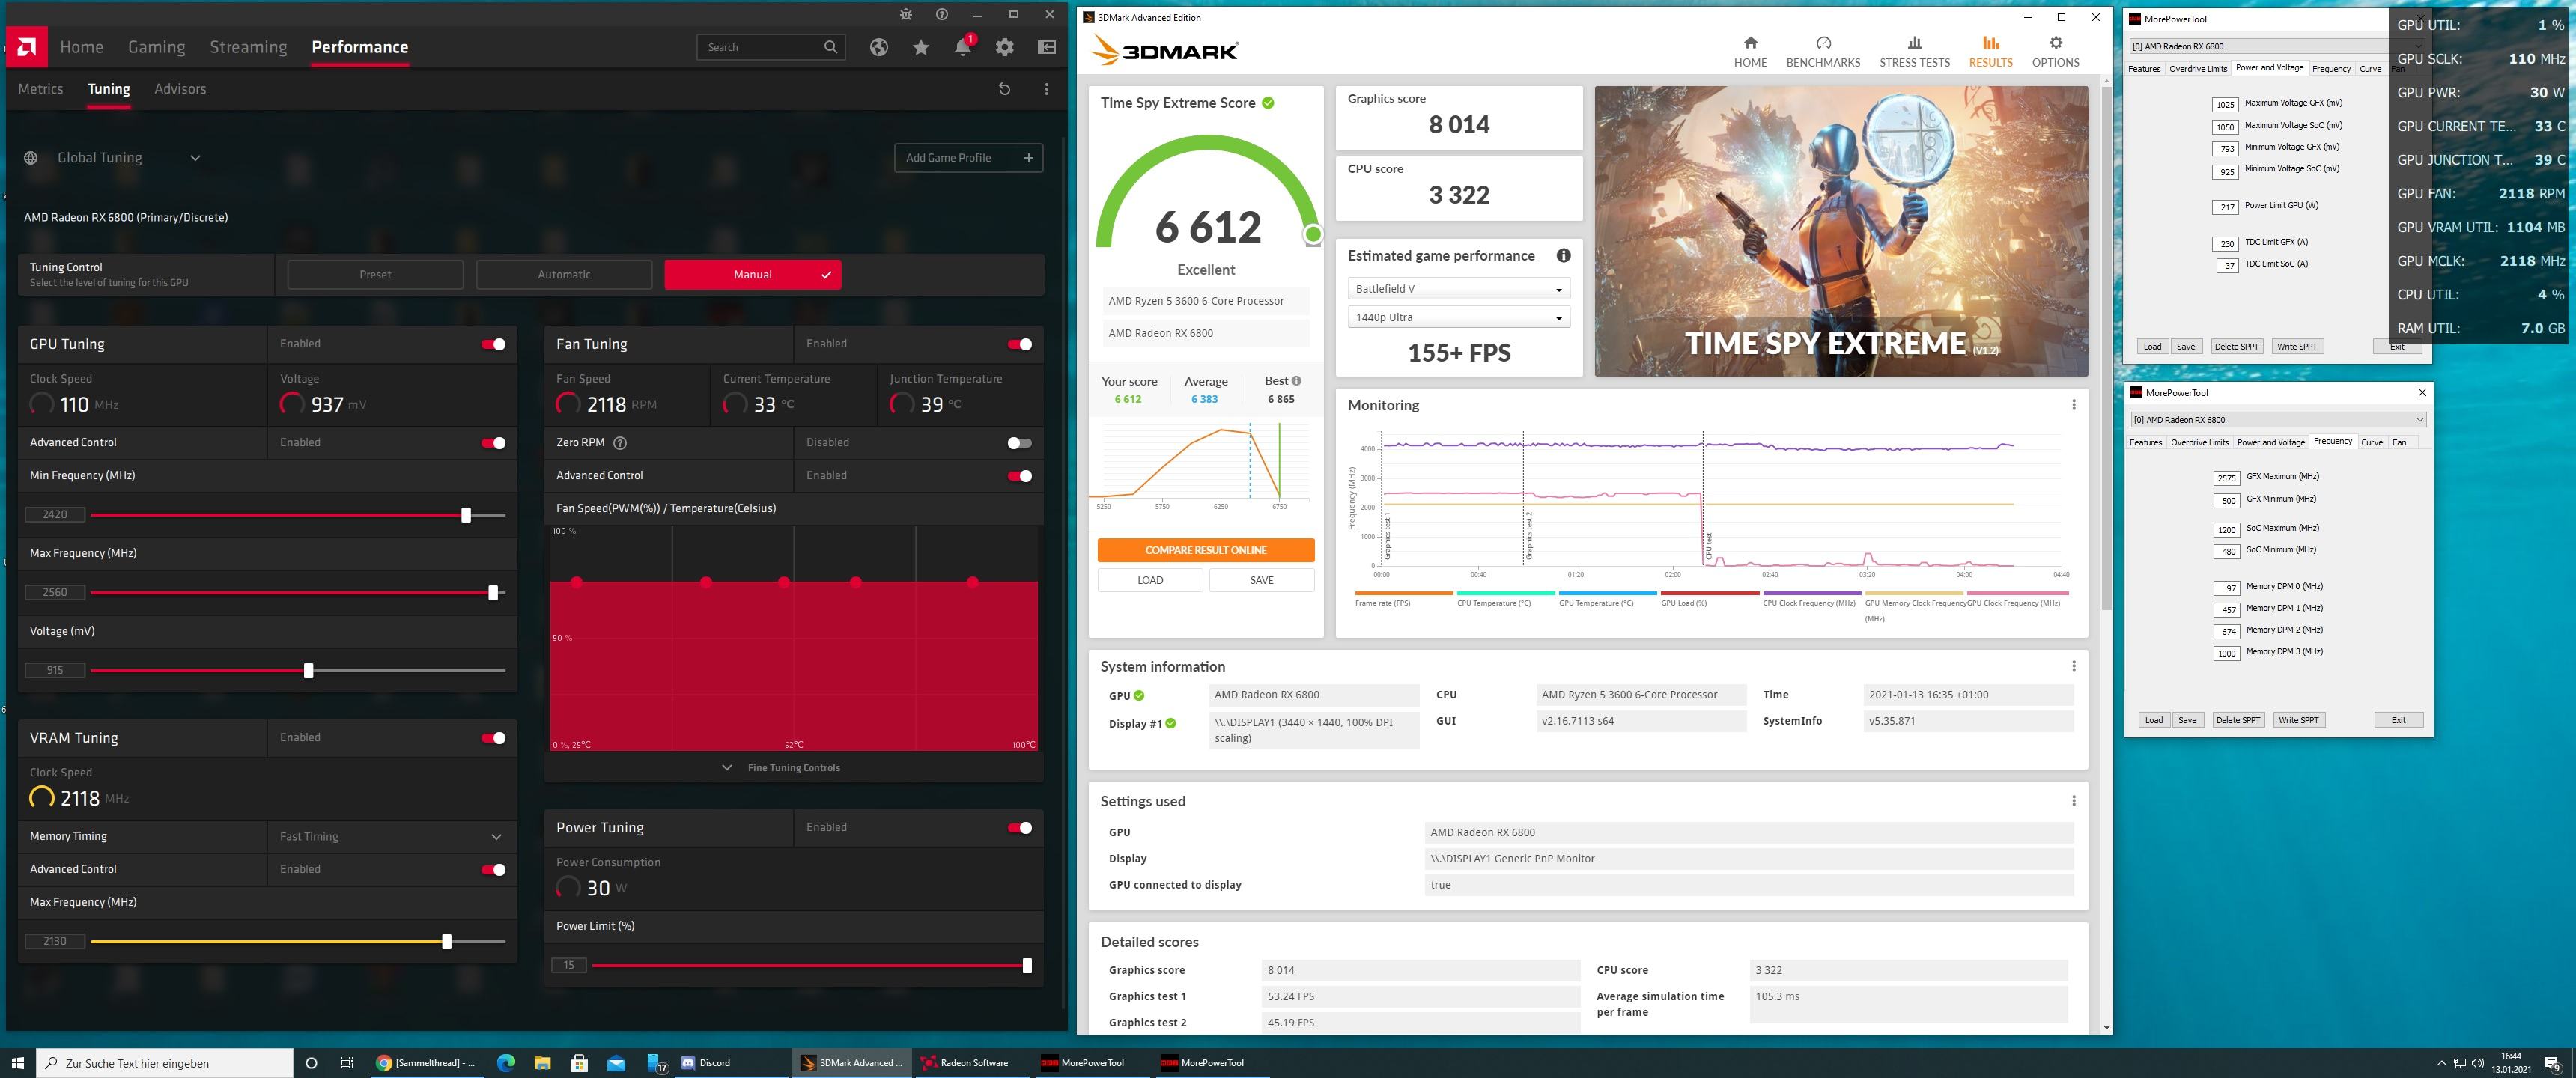Open the Battlefield V game dropdown

1458,289
